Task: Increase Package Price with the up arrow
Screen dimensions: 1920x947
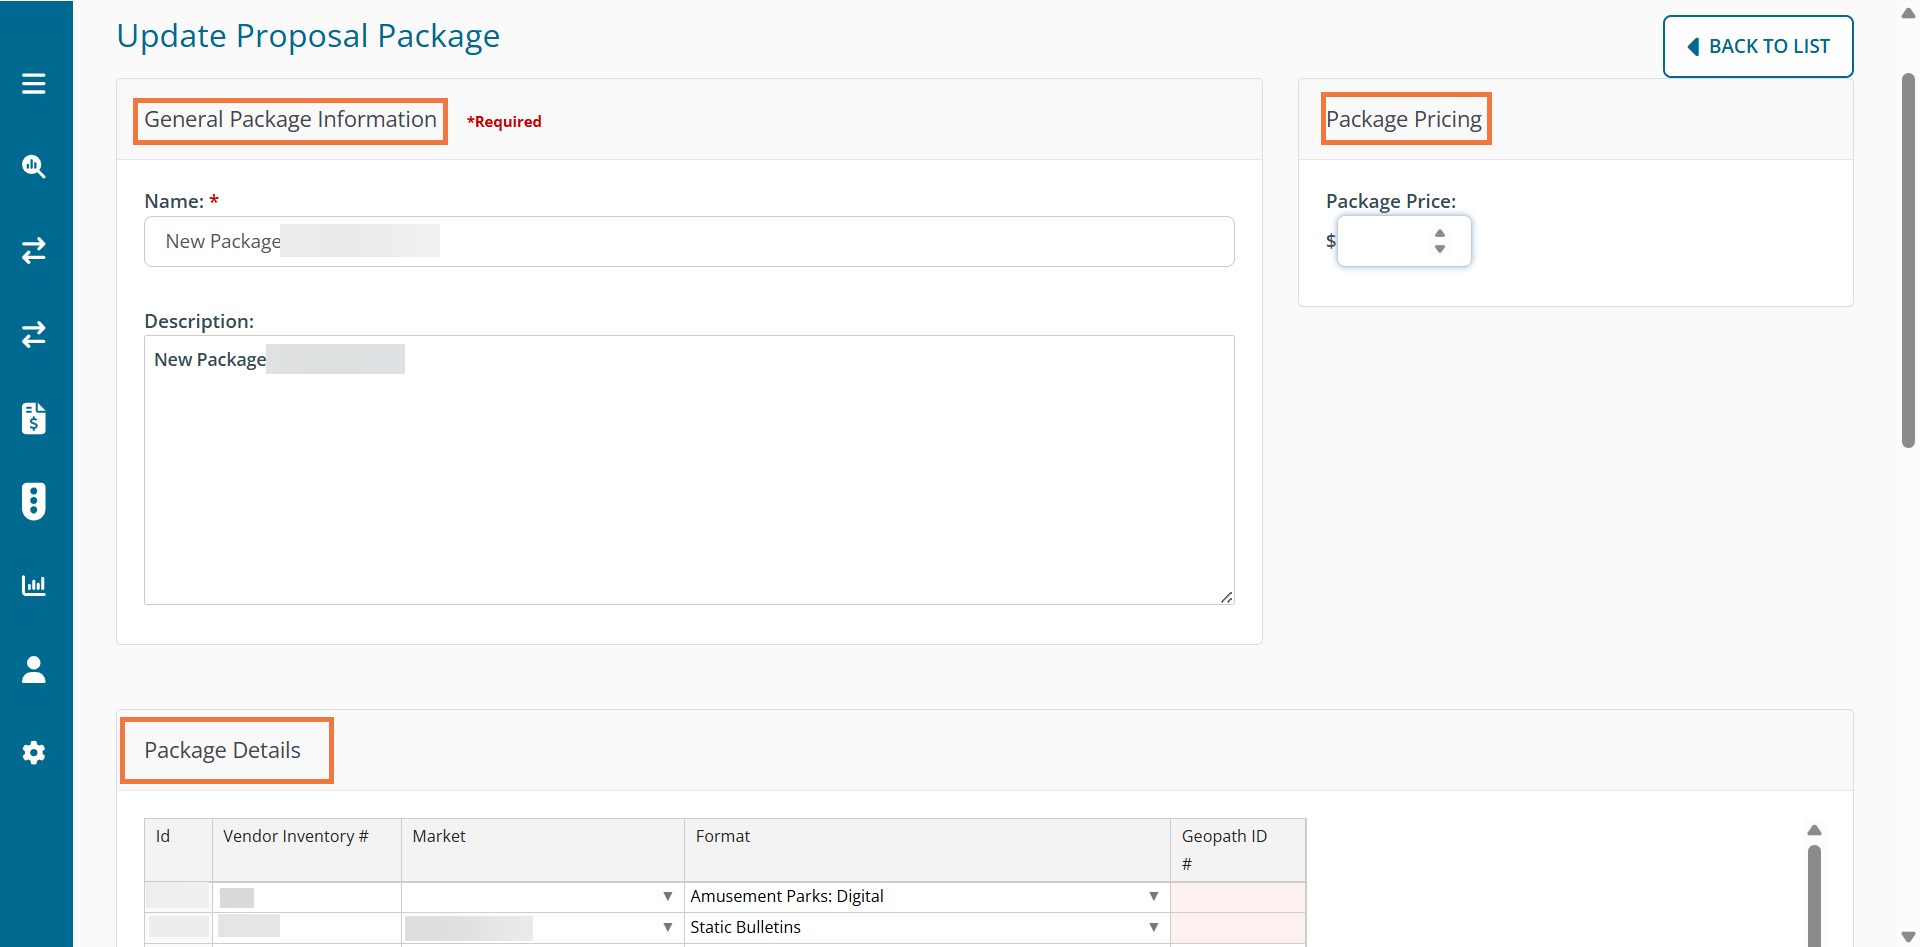Action: pos(1440,233)
